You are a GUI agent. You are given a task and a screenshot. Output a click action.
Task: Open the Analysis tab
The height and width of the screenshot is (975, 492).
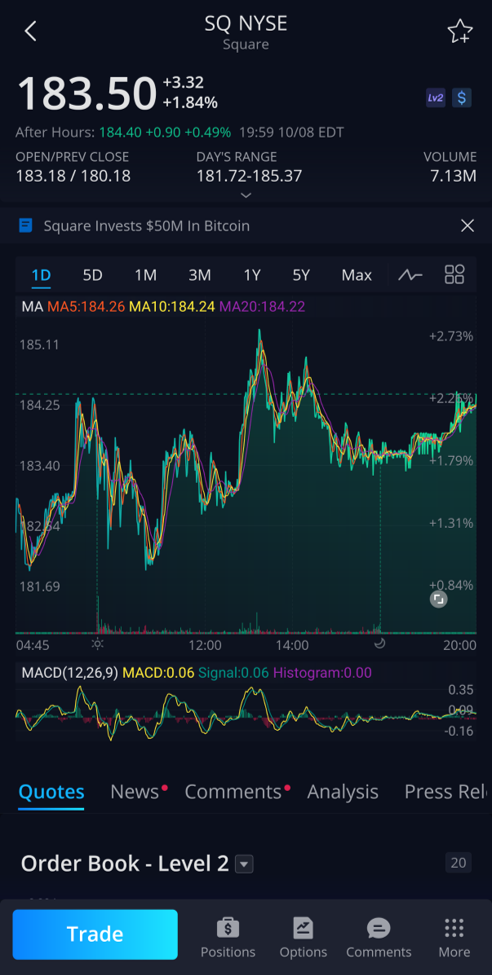coord(343,792)
